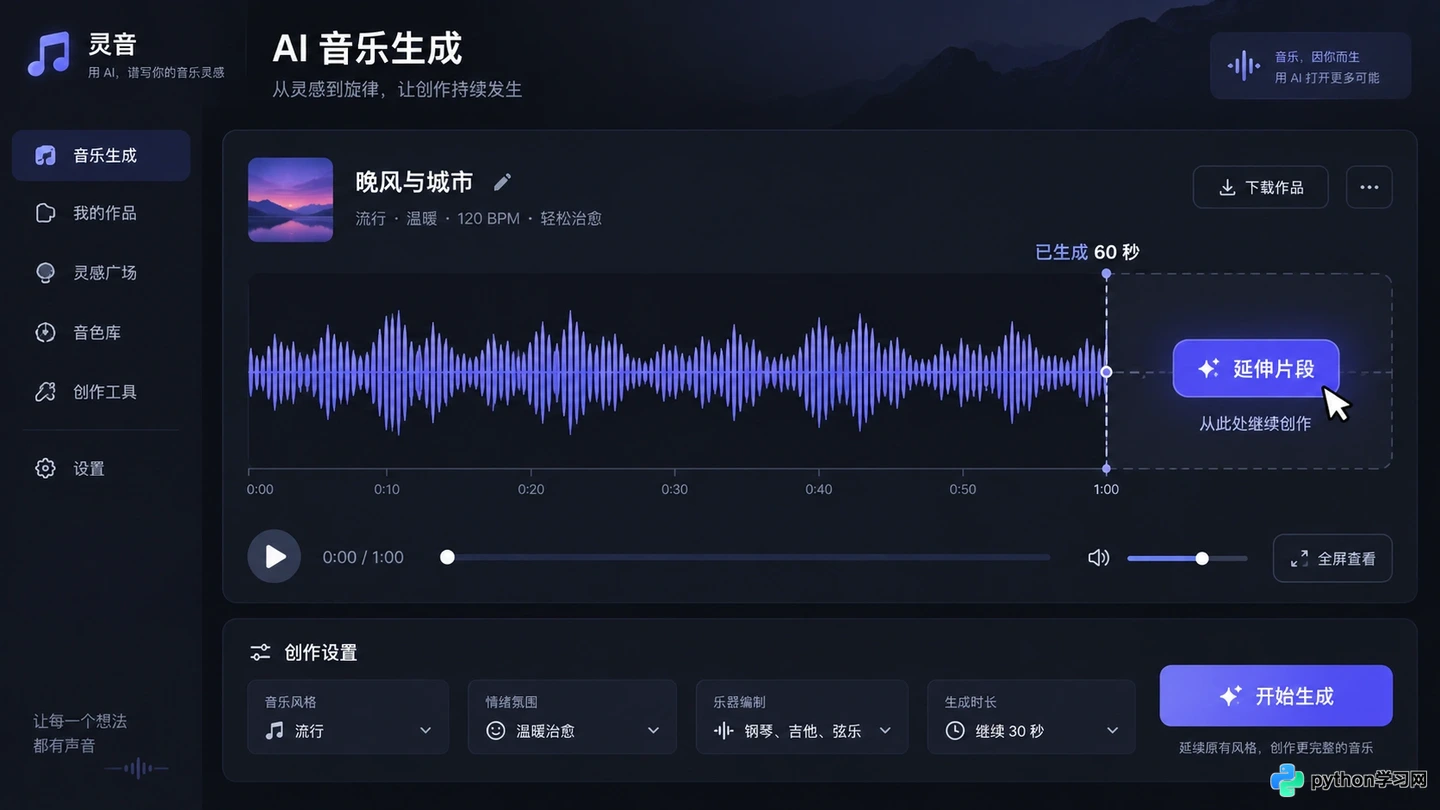Click the top handle of the 60-second marker

click(x=1106, y=273)
